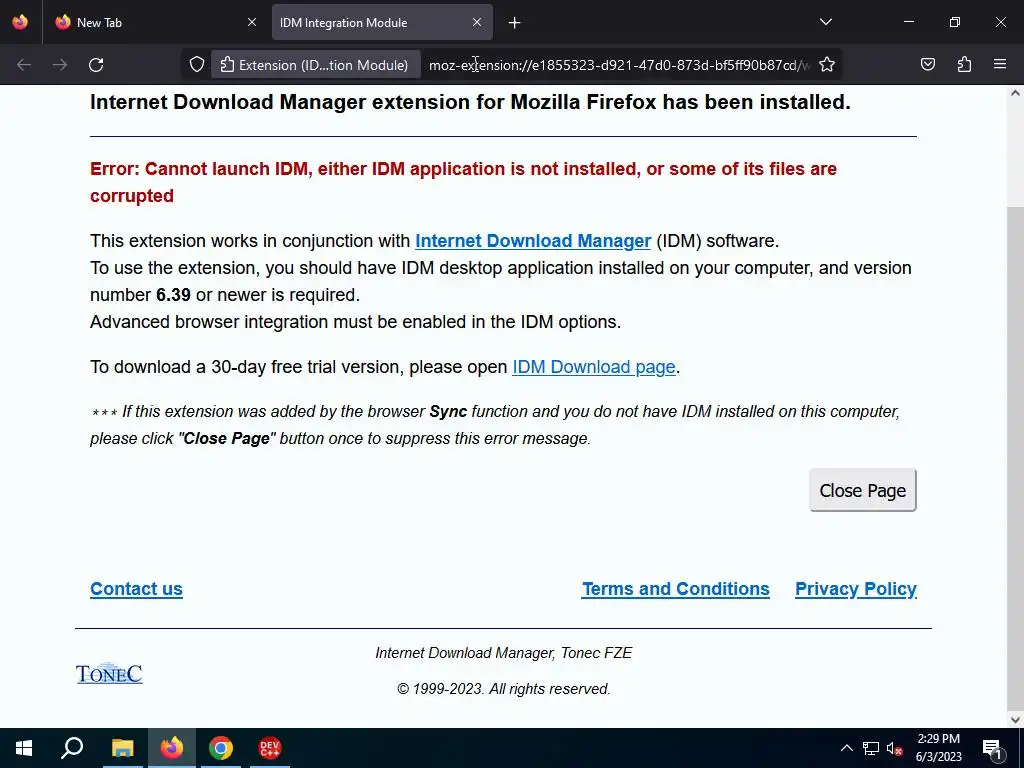Open Save to Pocket icon
Image resolution: width=1024 pixels, height=768 pixels.
tap(927, 64)
